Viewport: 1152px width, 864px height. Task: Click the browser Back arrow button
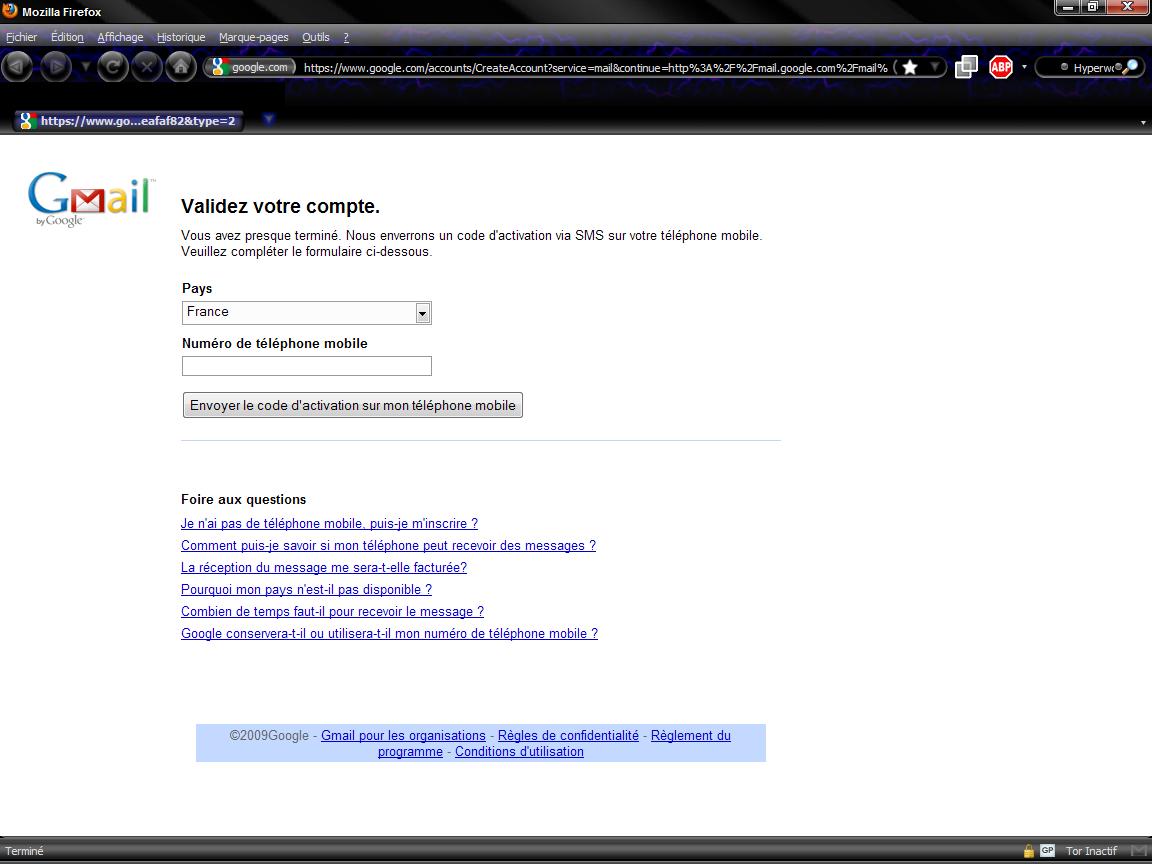point(19,67)
